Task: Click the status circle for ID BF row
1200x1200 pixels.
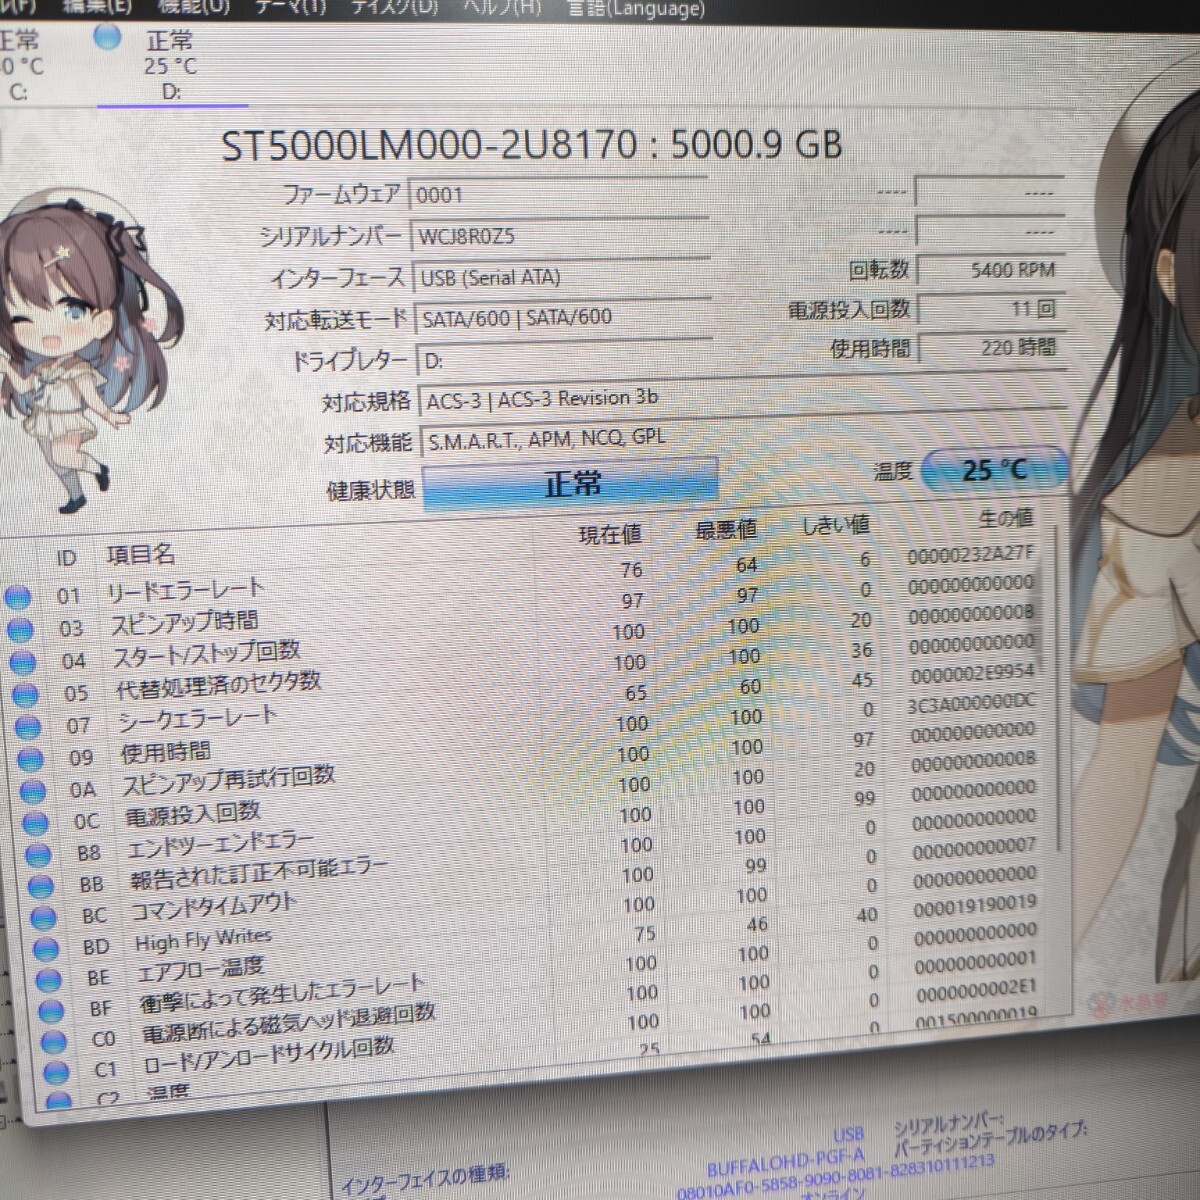Action: coord(52,1010)
